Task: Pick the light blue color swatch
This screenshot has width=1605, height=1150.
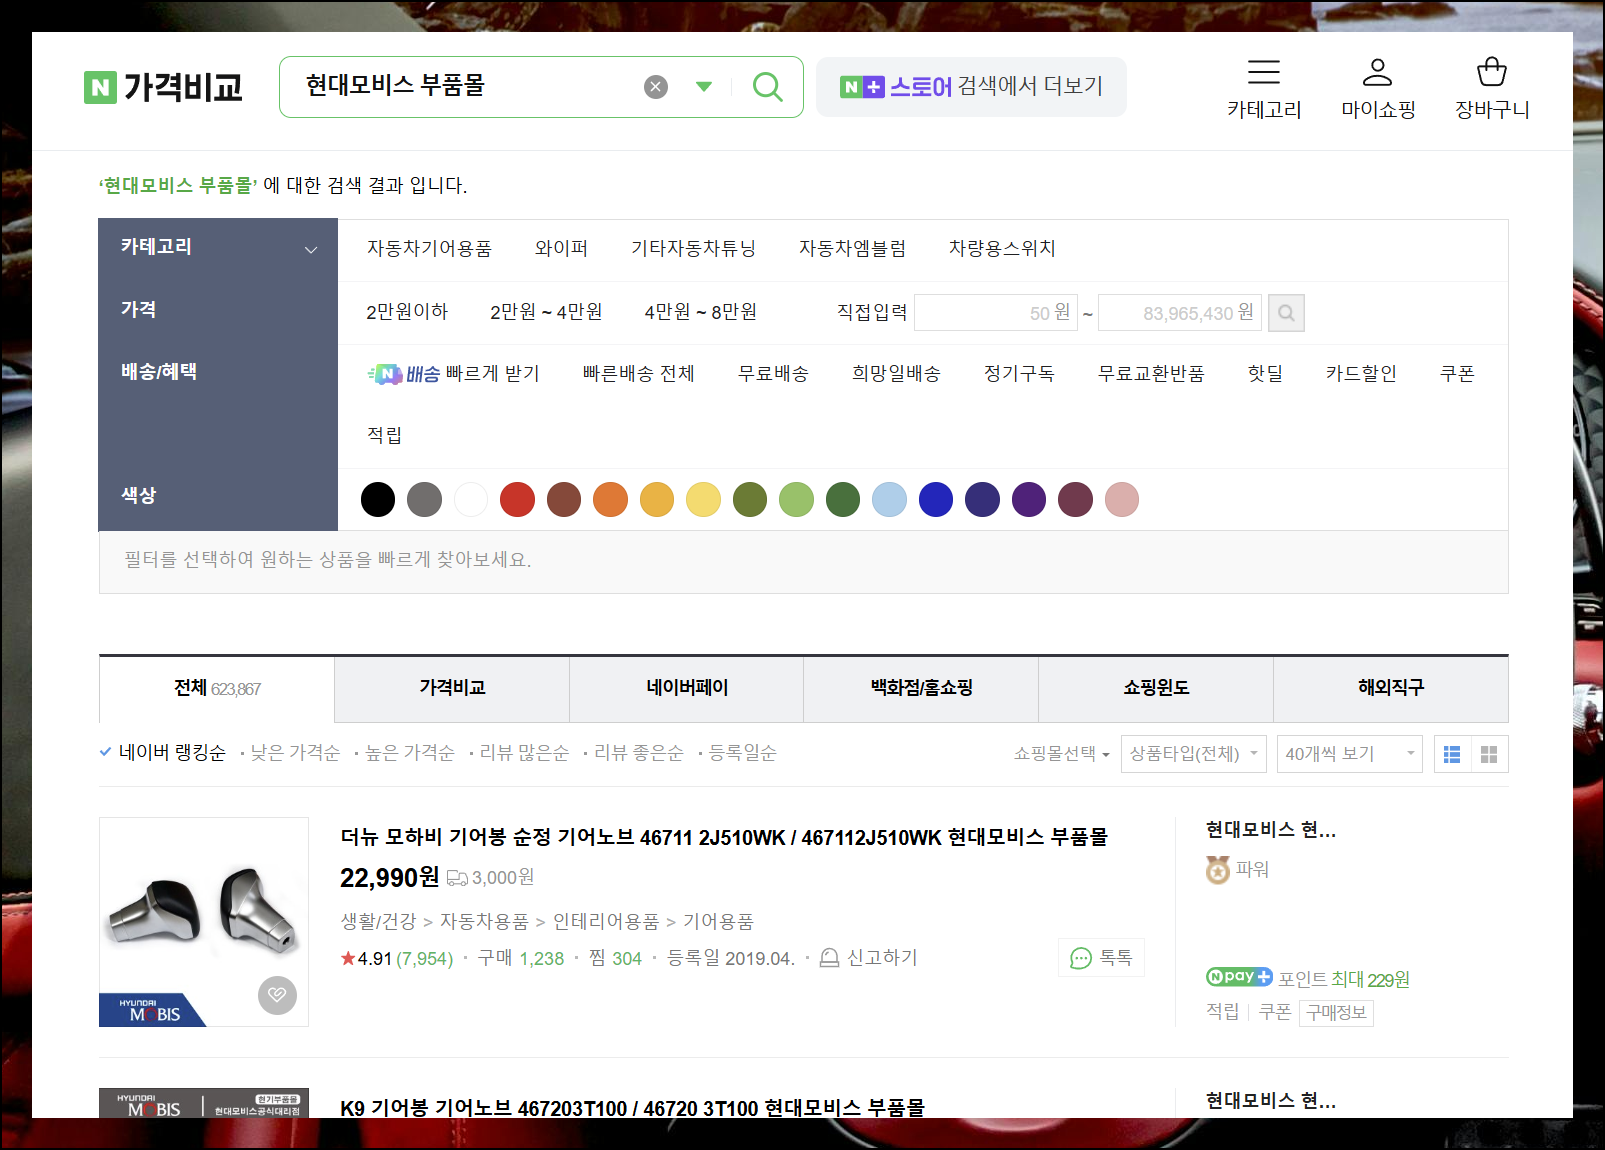Action: 889,499
